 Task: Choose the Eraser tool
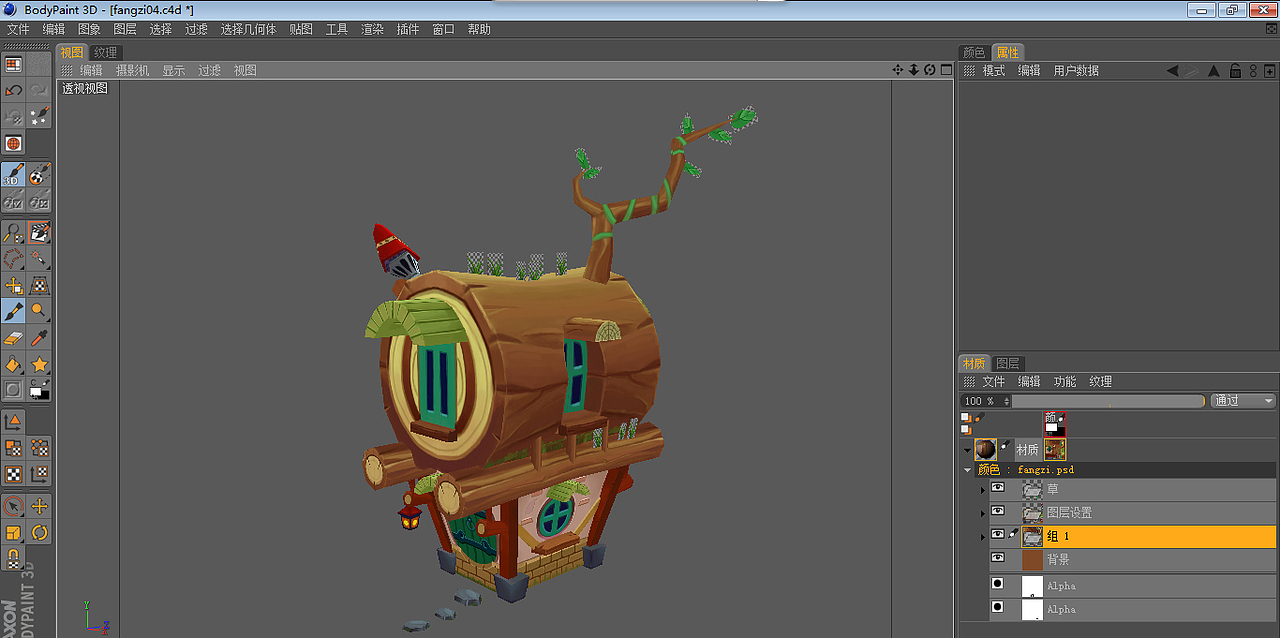[x=13, y=337]
